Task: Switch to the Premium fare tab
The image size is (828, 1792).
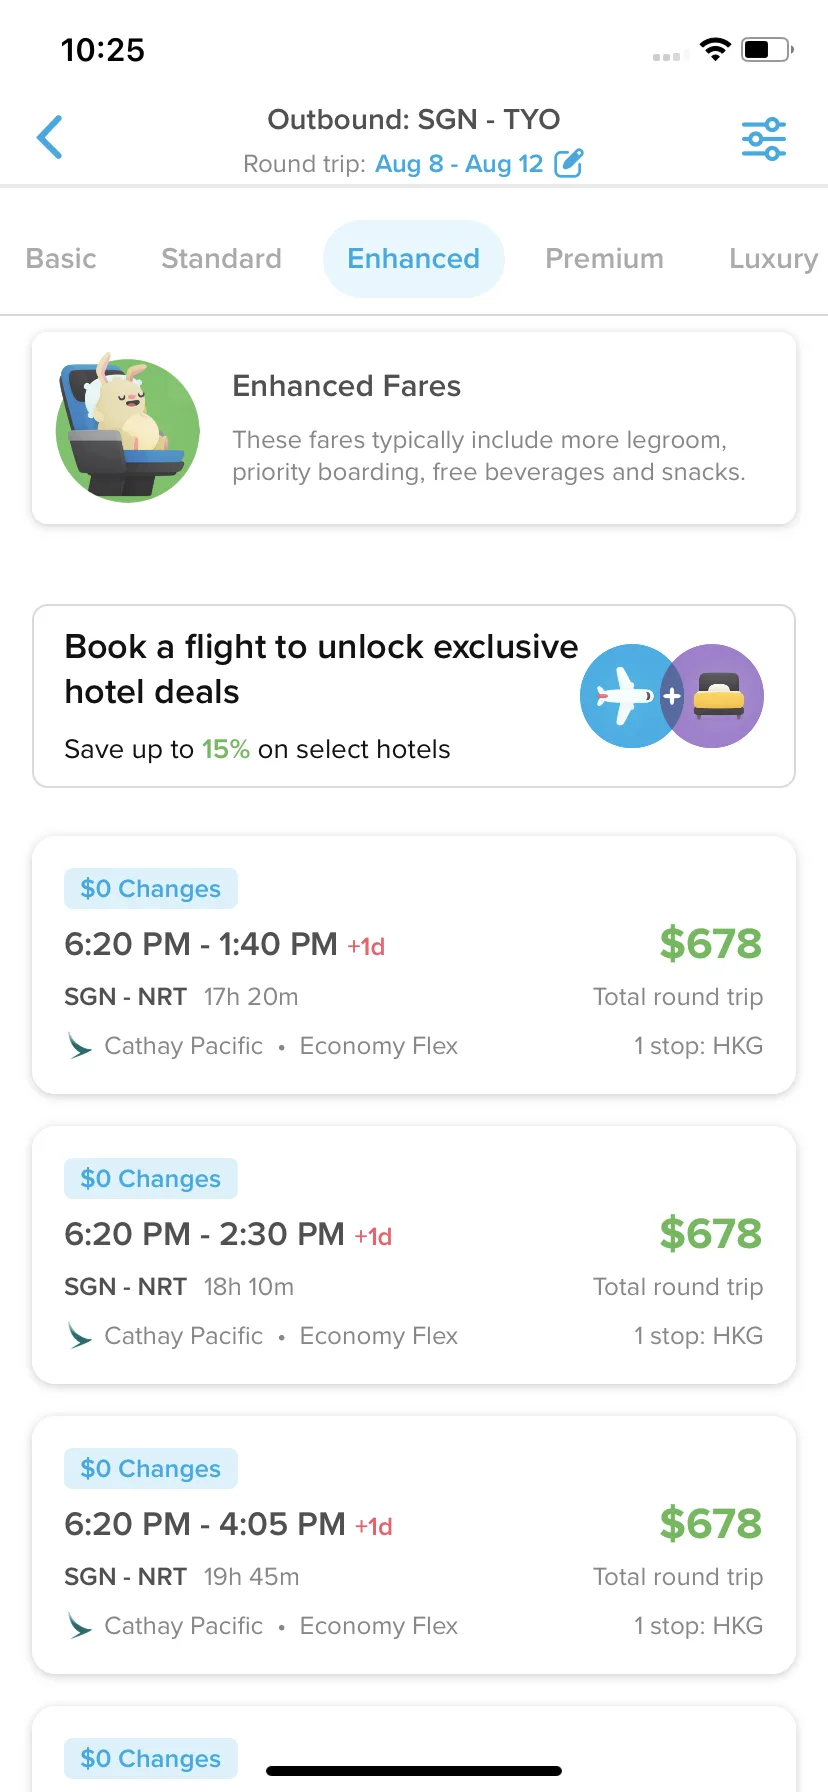Action: click(x=604, y=259)
